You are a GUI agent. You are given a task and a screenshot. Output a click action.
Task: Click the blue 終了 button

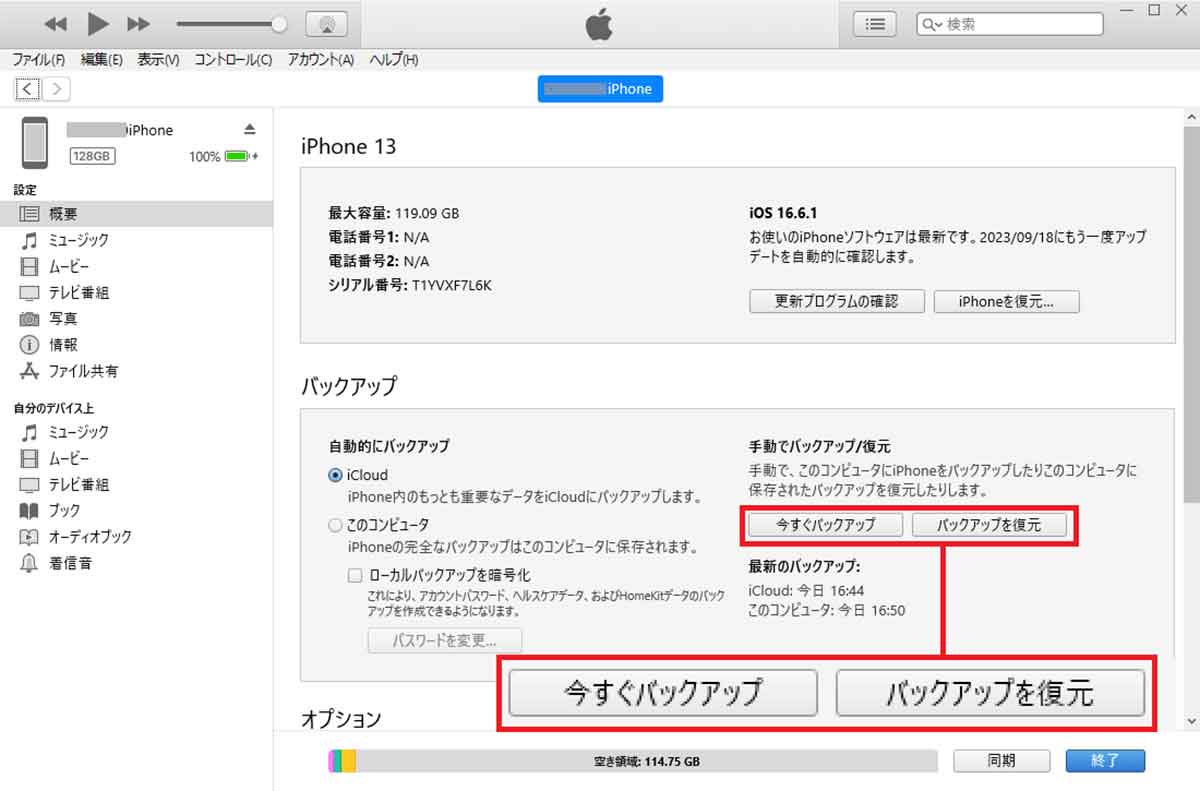click(x=1105, y=761)
